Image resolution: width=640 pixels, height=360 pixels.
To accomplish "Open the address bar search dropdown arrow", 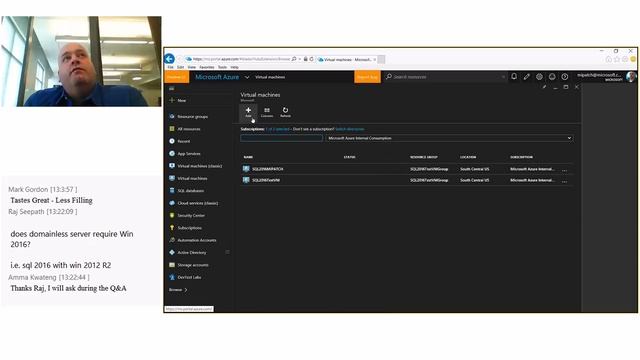I will (300, 59).
